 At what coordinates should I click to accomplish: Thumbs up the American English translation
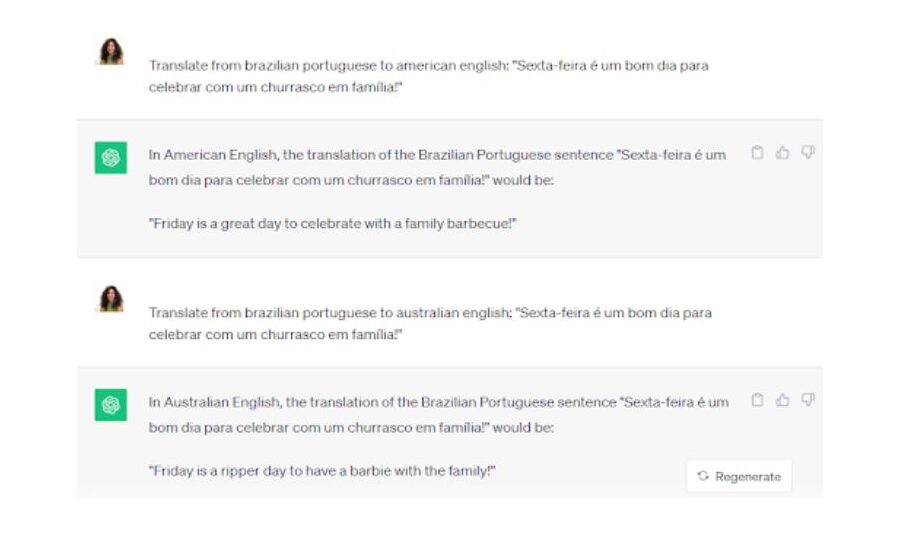point(782,153)
